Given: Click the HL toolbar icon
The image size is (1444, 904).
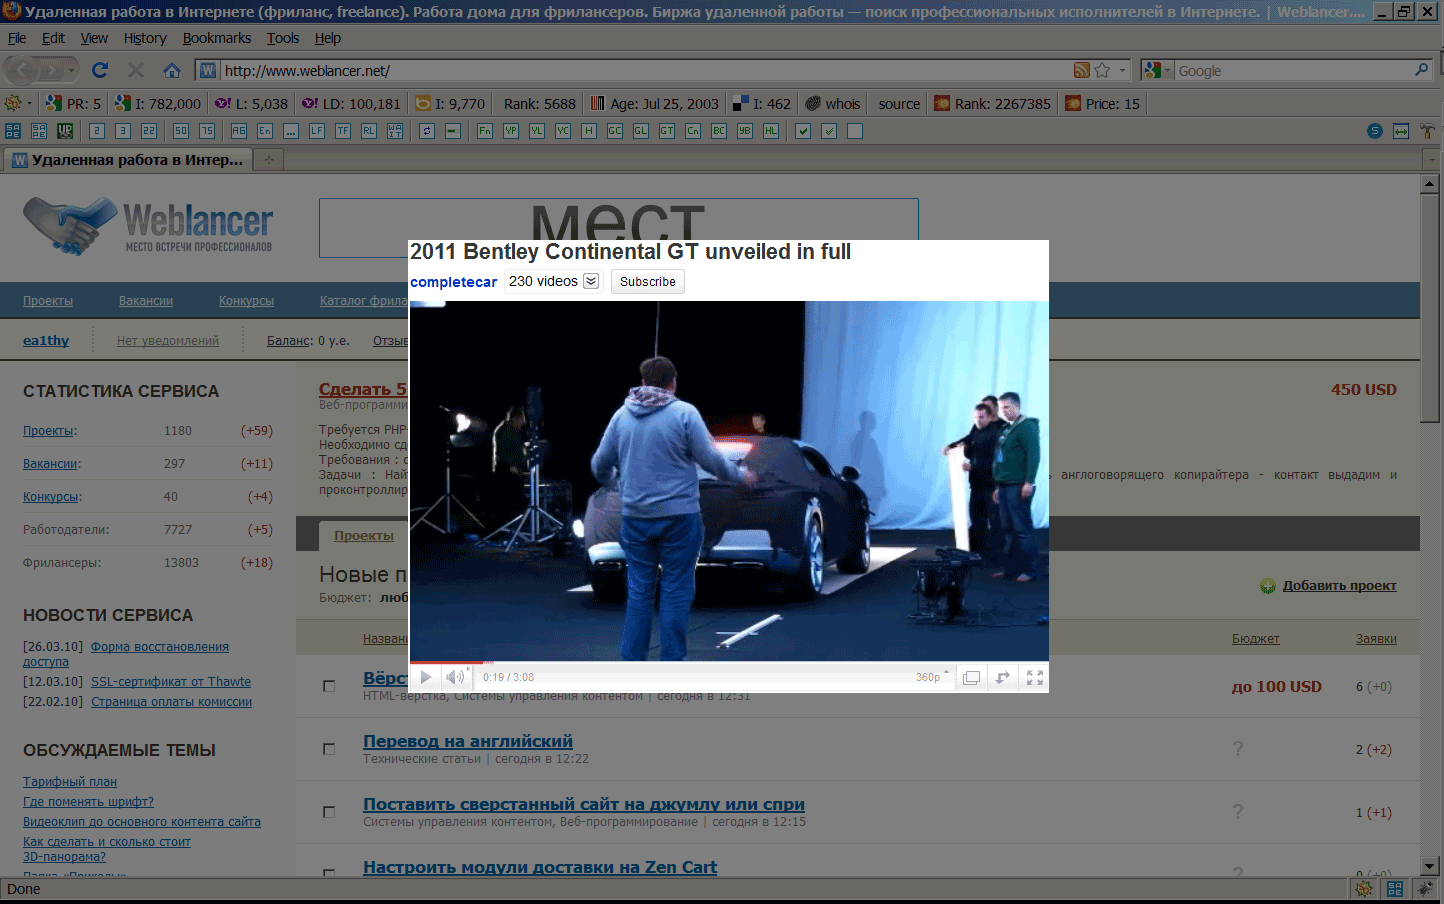Looking at the screenshot, I should (771, 131).
